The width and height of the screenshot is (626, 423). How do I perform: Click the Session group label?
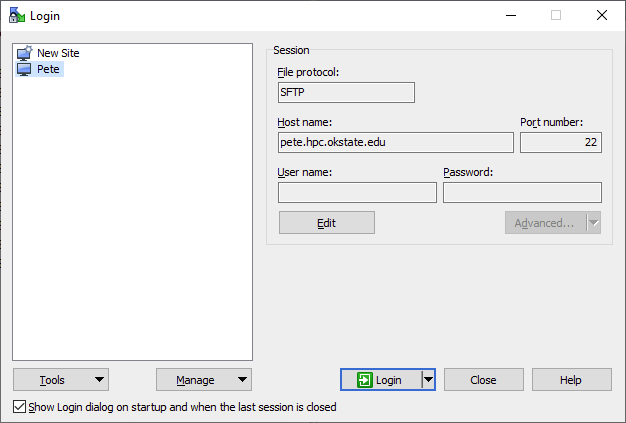click(291, 50)
